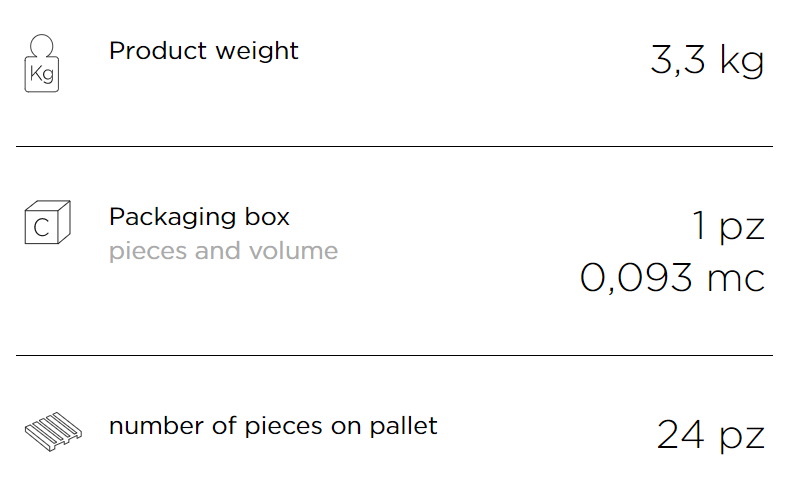Select the Product weight label
Viewport: 795px width, 499px height.
pyautogui.click(x=203, y=52)
